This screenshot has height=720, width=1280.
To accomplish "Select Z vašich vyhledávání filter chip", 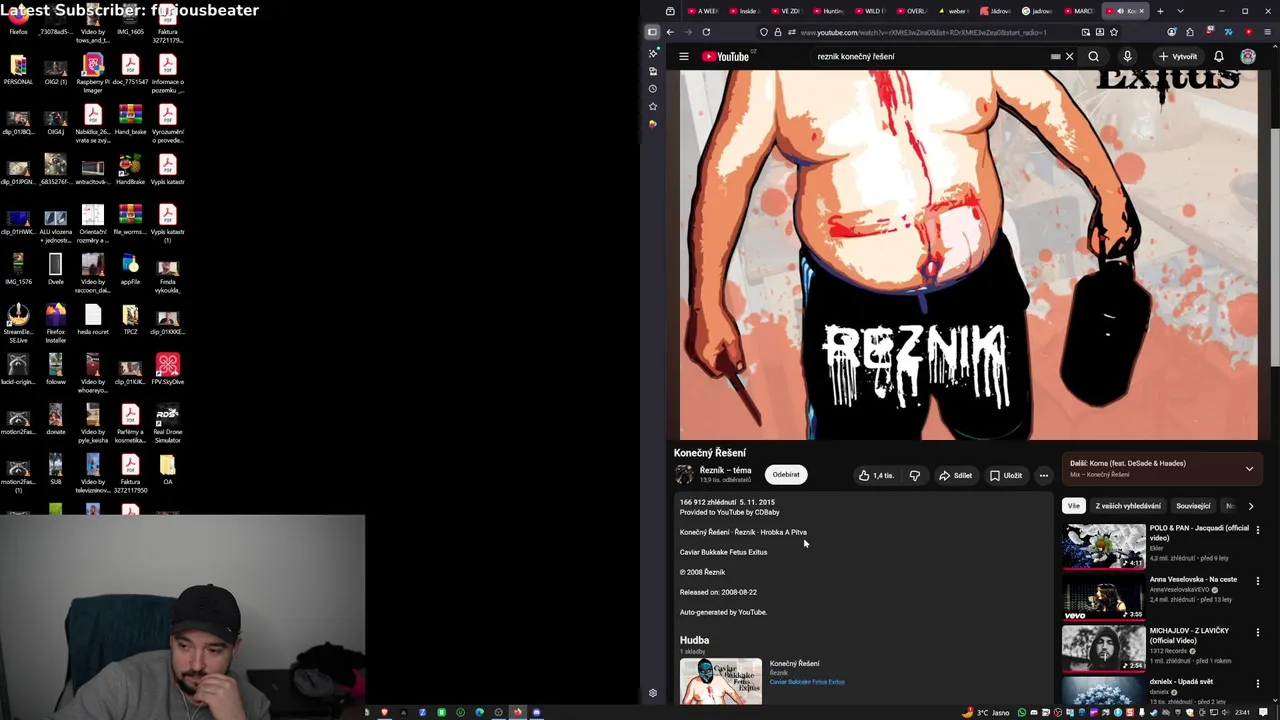I will click(1128, 506).
